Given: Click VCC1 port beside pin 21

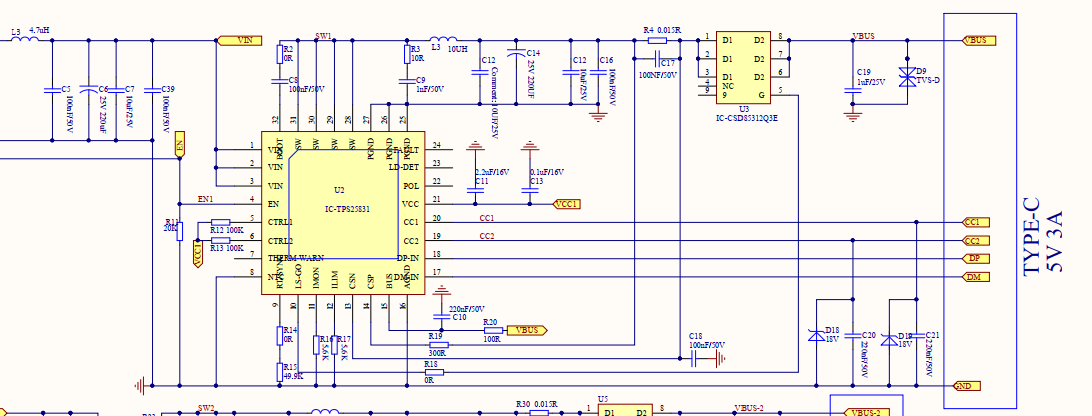Looking at the screenshot, I should [567, 204].
